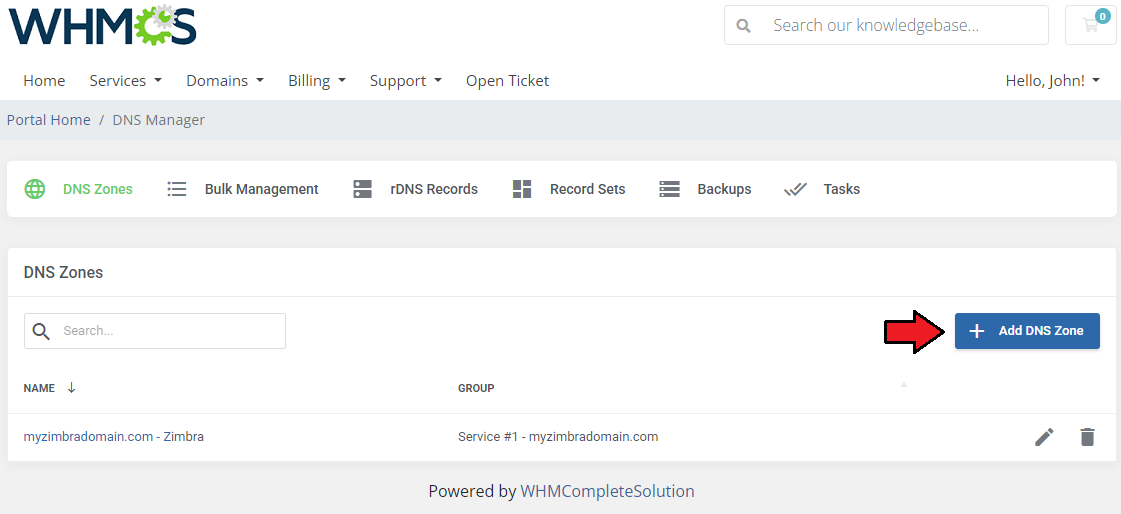Go to Home in navigation bar
Viewport: 1121px width, 514px height.
[x=44, y=81]
